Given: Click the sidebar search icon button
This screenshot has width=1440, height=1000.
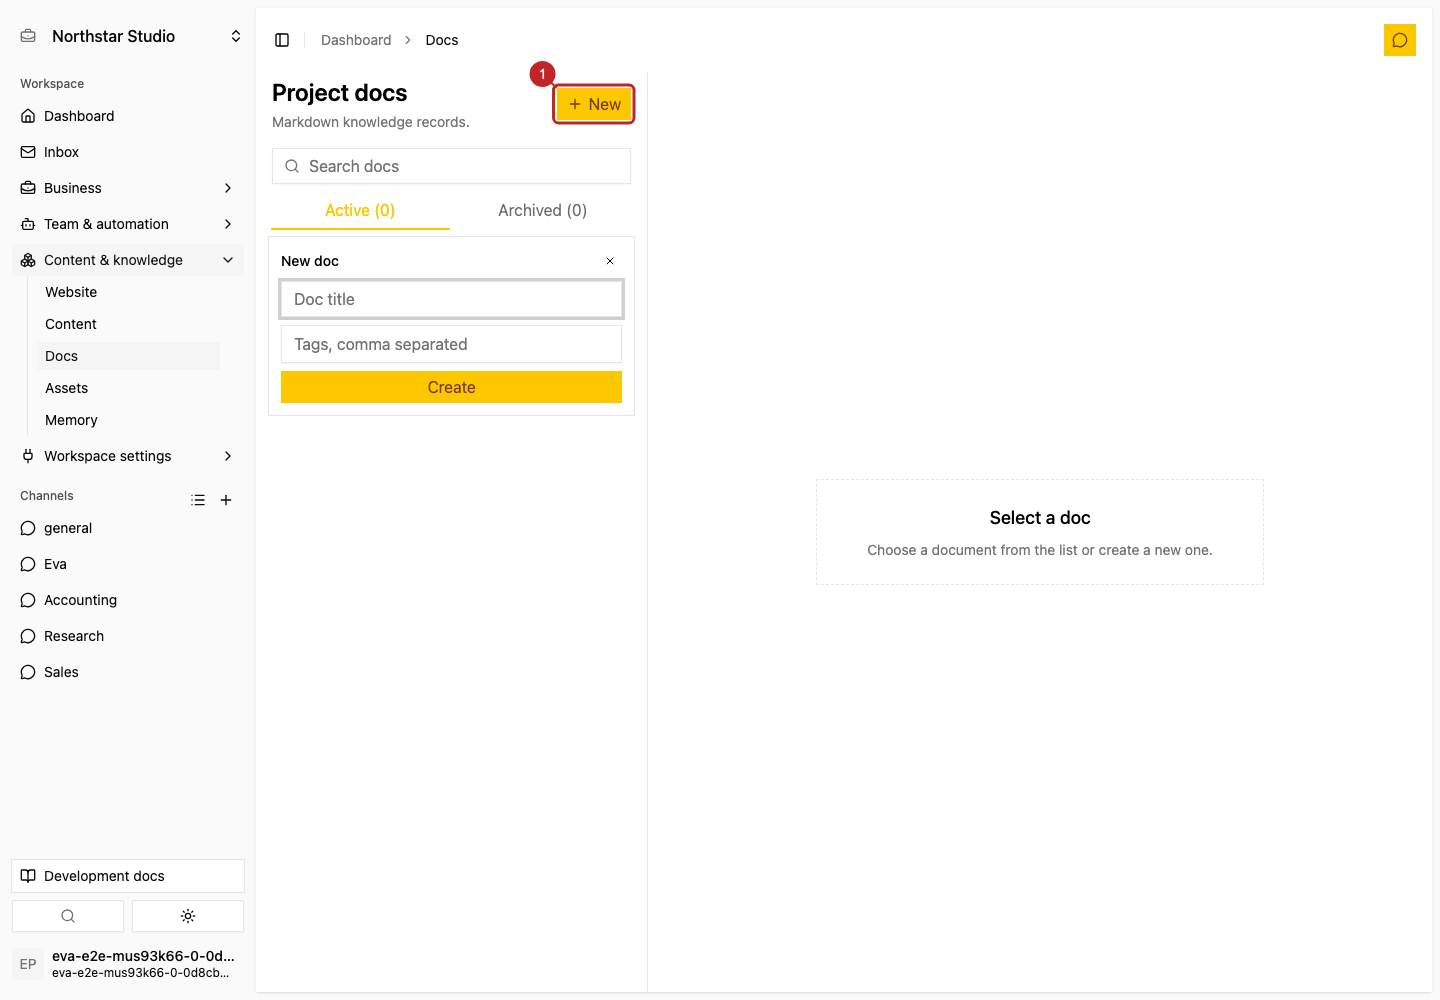Looking at the screenshot, I should point(68,916).
